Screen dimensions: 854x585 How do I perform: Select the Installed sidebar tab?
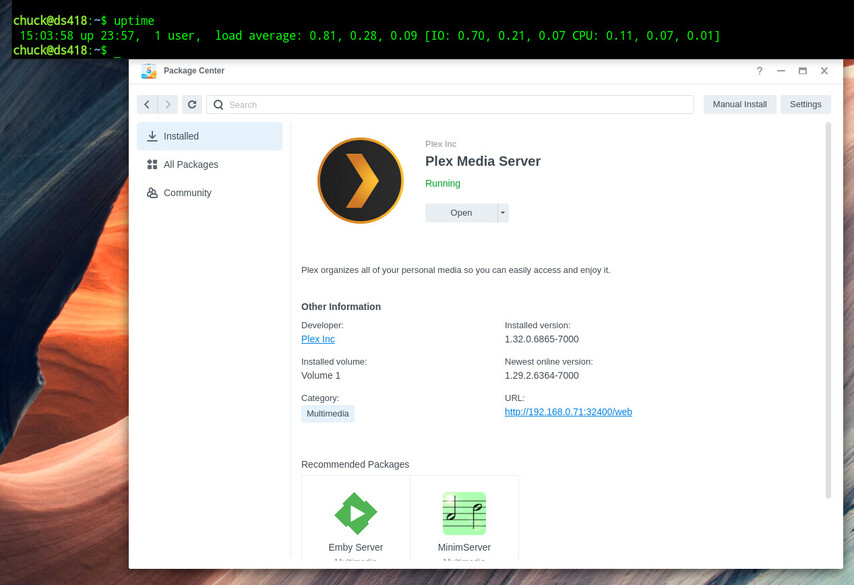pyautogui.click(x=210, y=136)
